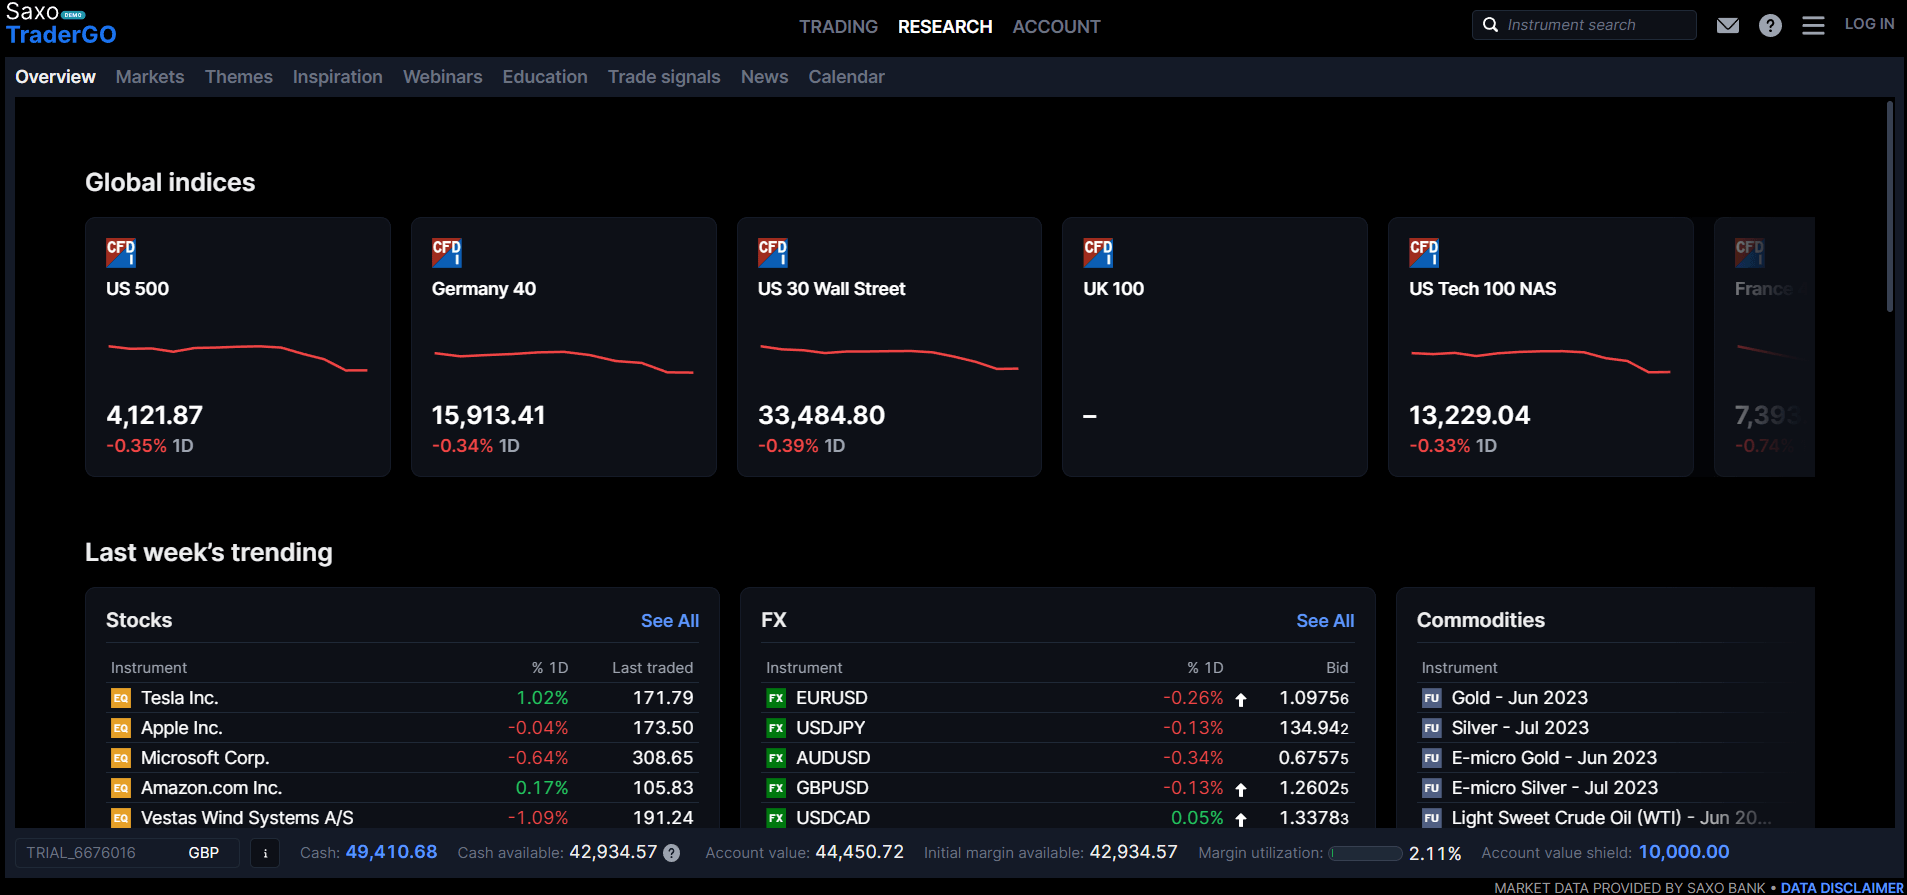Image resolution: width=1907 pixels, height=895 pixels.
Task: Click the Silver Jul 2023 futures icon
Action: coord(1432,728)
